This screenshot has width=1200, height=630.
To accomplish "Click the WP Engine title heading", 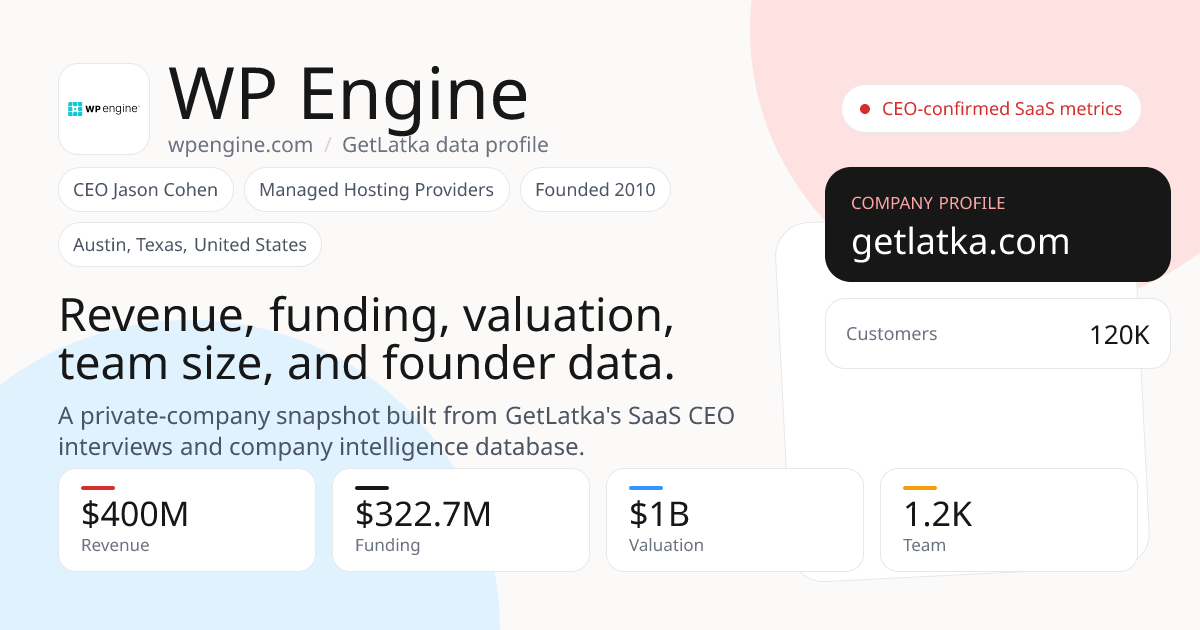I will click(349, 94).
